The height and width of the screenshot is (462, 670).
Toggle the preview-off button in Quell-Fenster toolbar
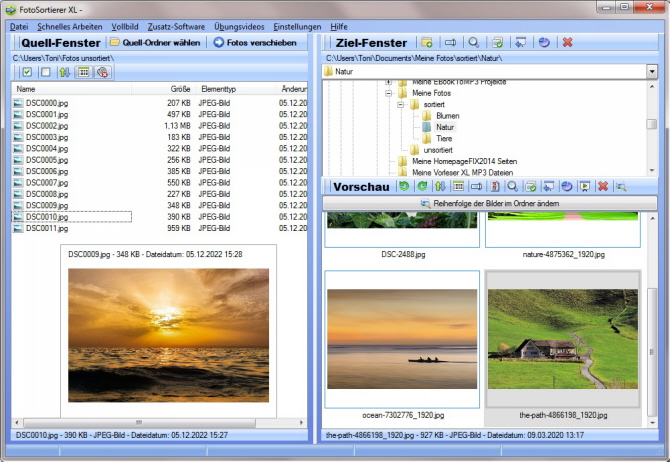pyautogui.click(x=103, y=72)
